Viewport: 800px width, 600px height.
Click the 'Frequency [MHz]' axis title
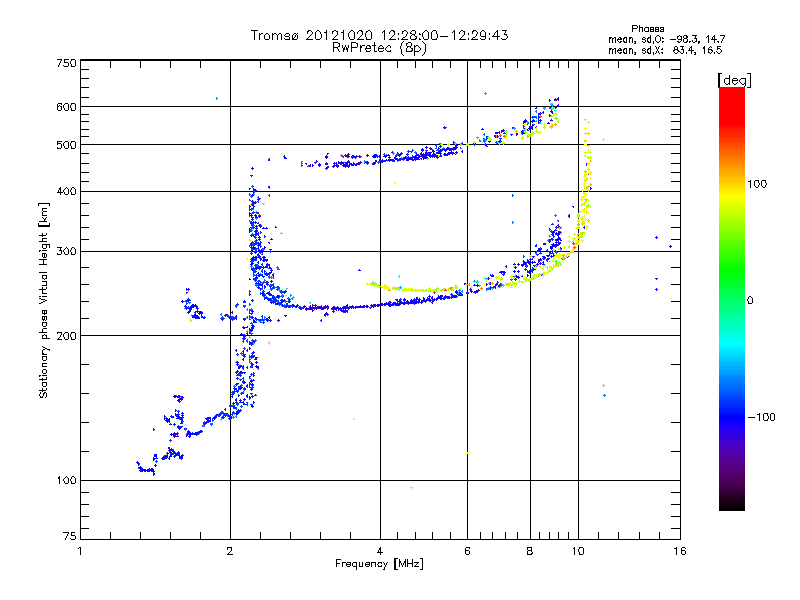(x=379, y=564)
